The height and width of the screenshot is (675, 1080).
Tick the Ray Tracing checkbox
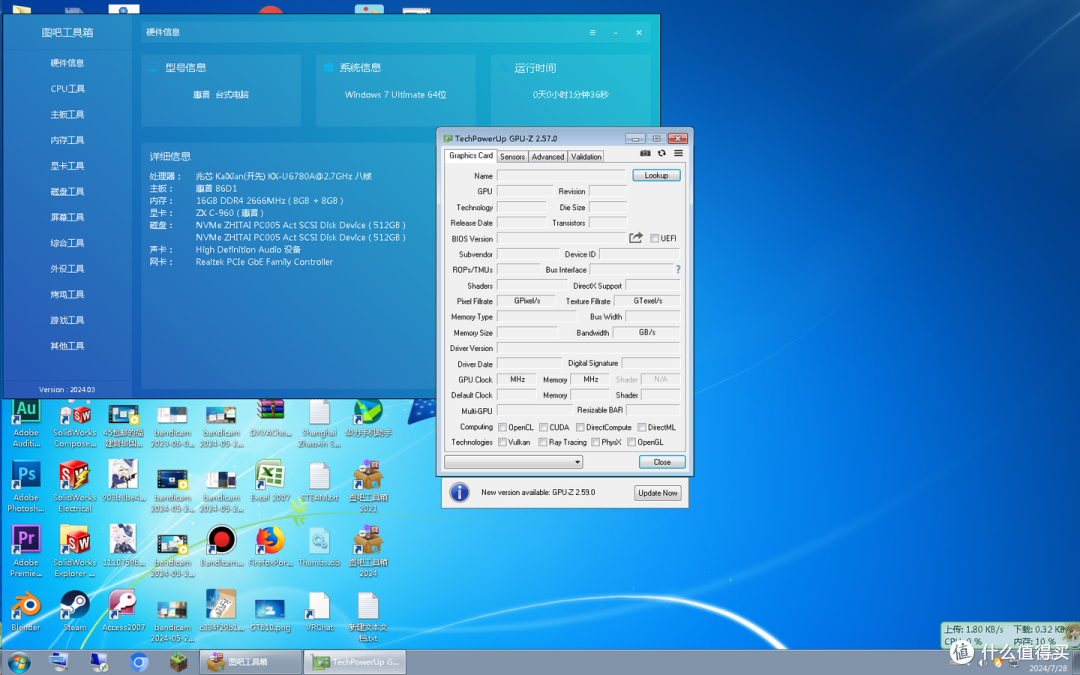pos(543,442)
